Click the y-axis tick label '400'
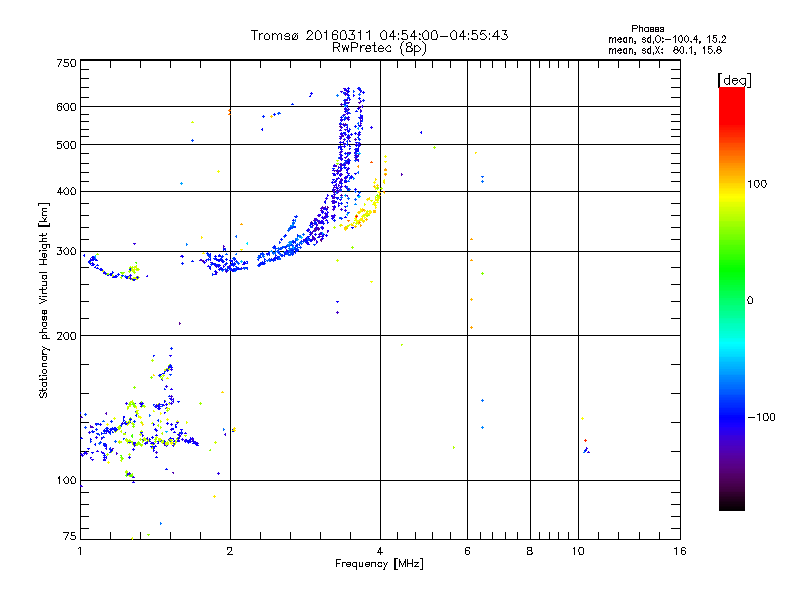 [x=66, y=192]
